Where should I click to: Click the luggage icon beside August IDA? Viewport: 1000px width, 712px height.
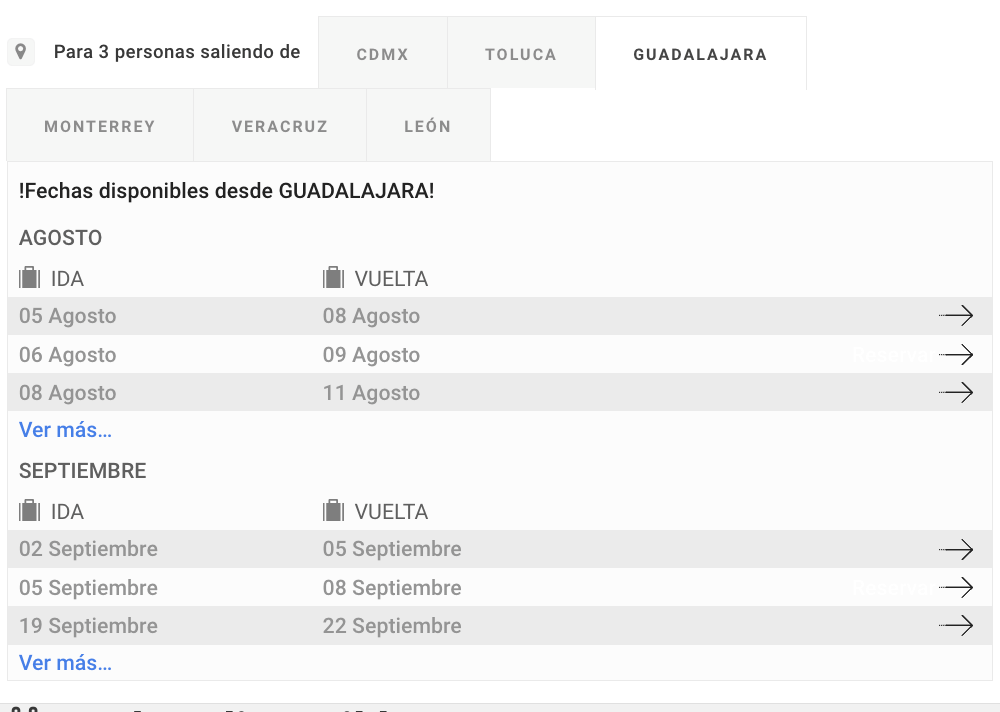click(29, 278)
